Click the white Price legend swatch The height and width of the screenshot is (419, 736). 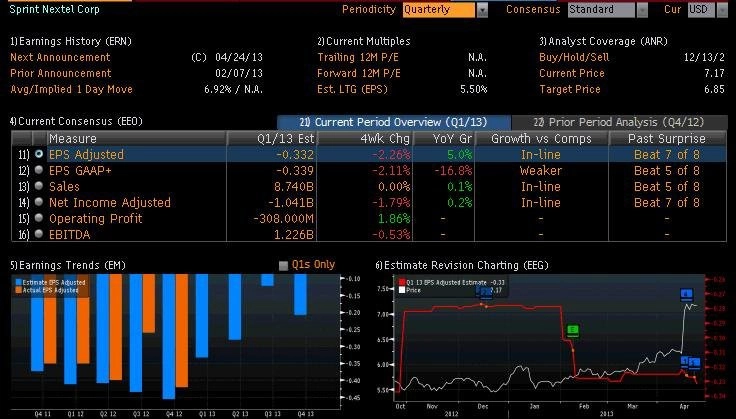point(402,290)
